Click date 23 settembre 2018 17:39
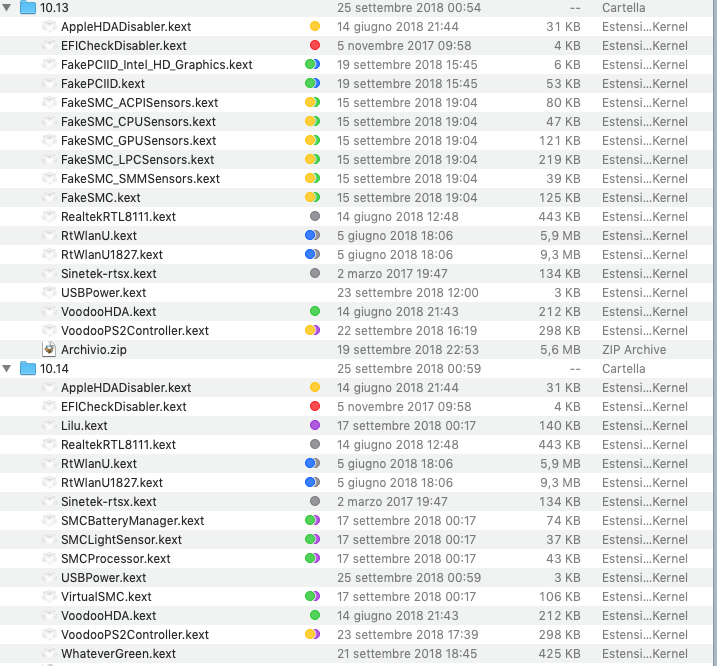The height and width of the screenshot is (666, 717). (x=407, y=635)
